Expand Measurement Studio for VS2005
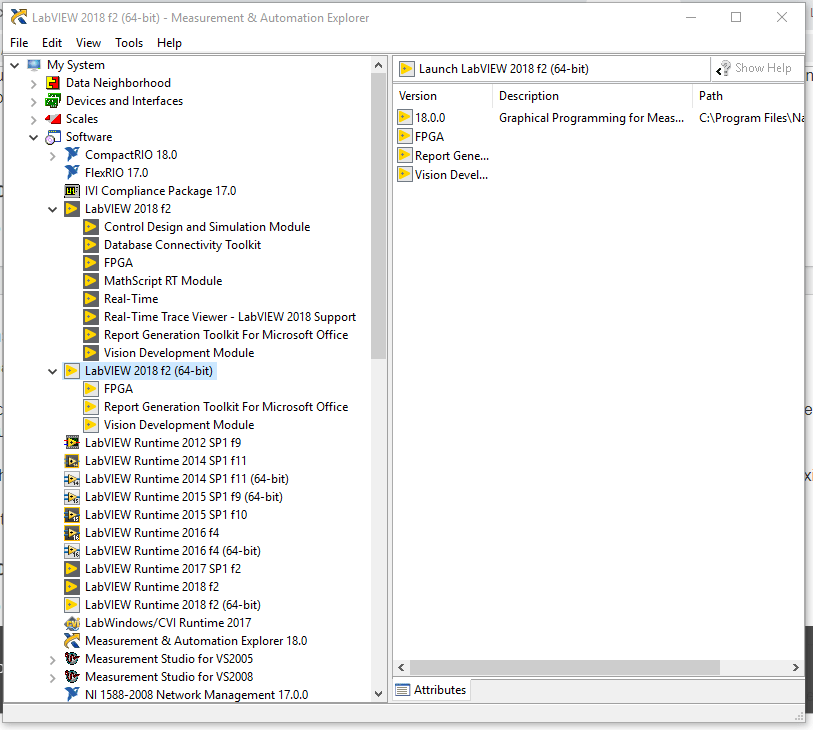Screen dimensions: 819x730 (x=53, y=660)
